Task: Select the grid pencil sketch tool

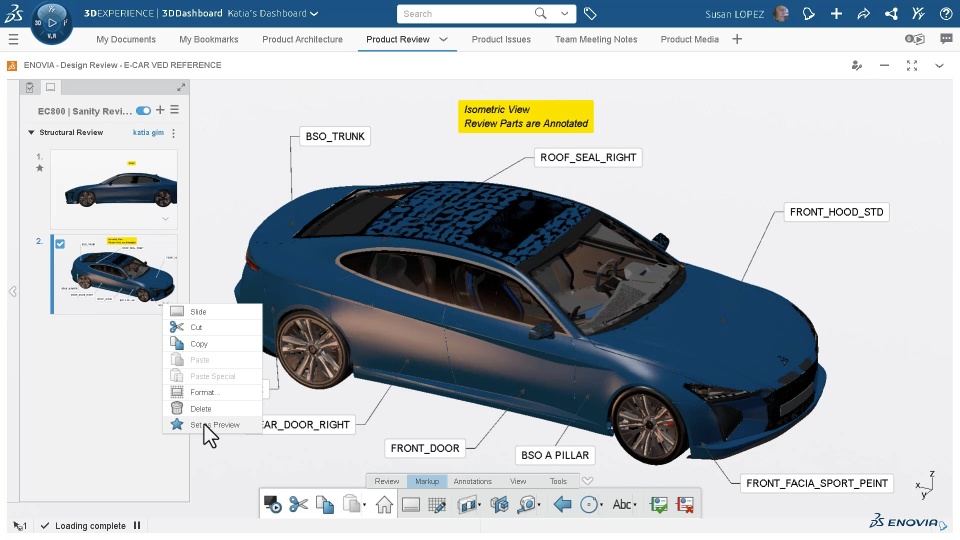Action: [437, 504]
